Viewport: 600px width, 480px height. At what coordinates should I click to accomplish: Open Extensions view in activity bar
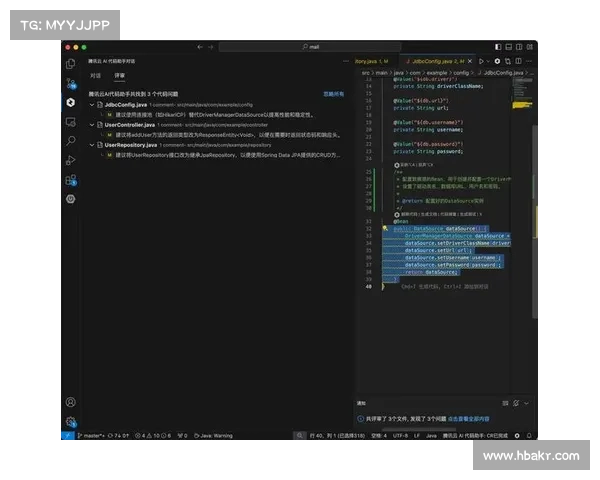tap(71, 180)
